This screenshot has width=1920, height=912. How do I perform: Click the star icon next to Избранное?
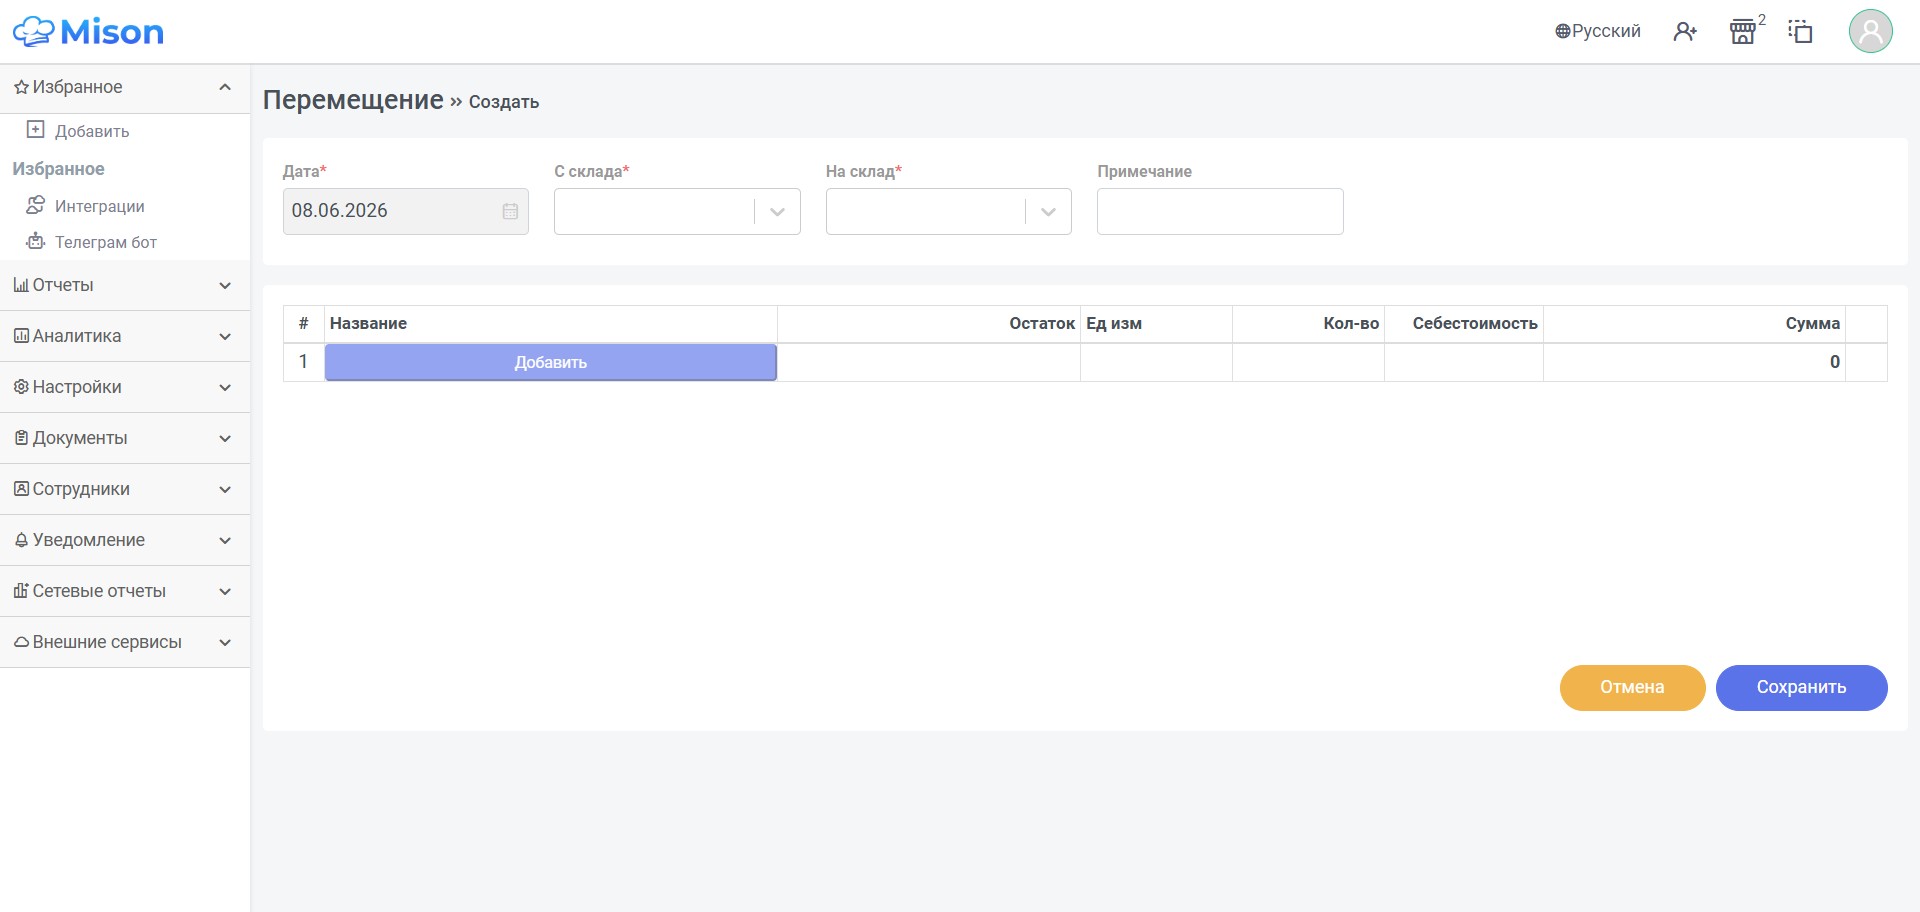click(21, 88)
